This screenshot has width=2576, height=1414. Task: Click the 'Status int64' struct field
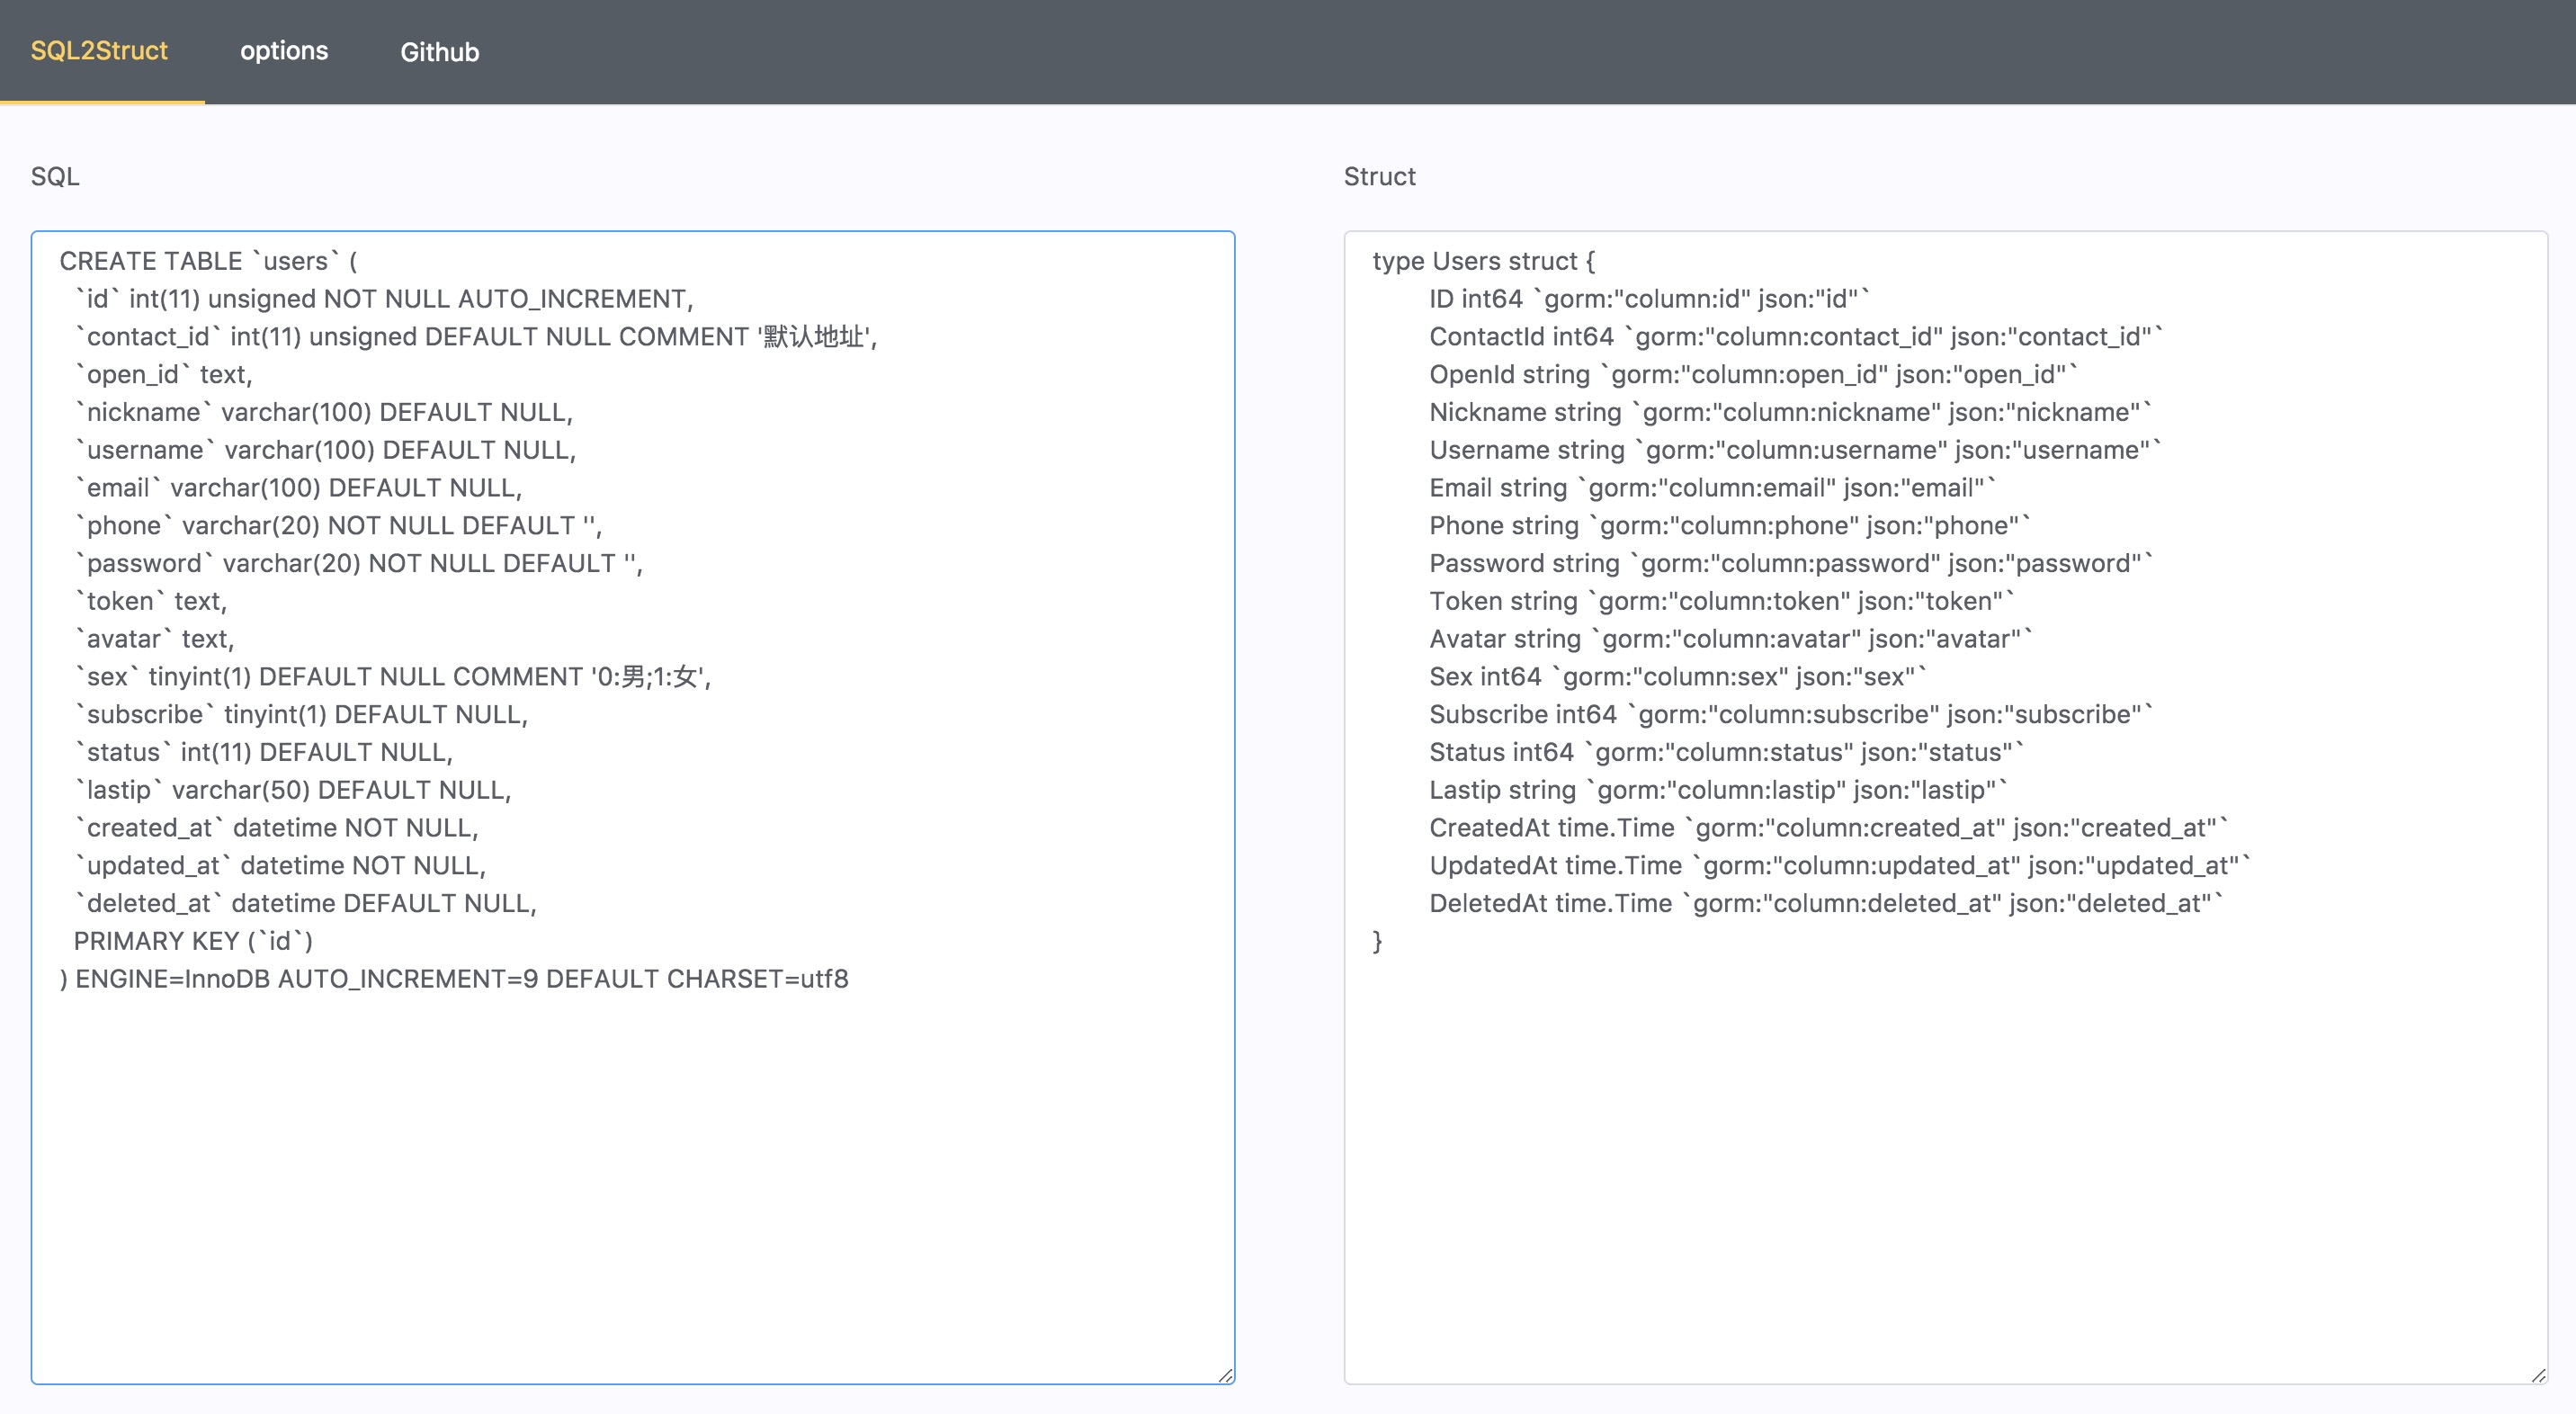coord(1727,753)
